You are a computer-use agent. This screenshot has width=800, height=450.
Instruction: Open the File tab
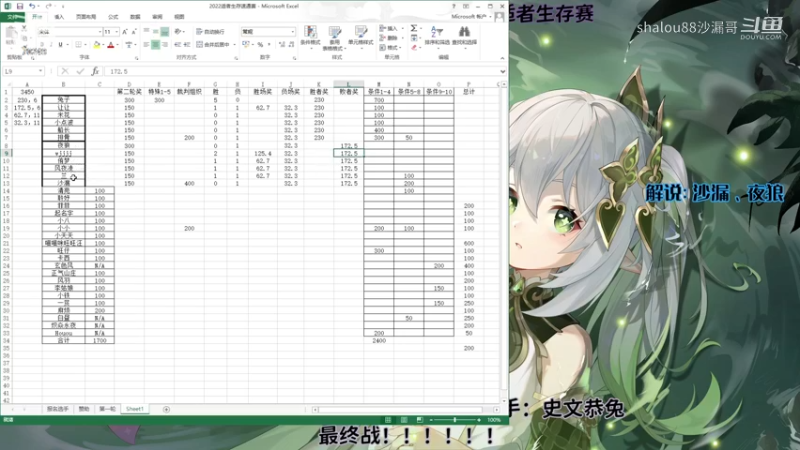(13, 17)
